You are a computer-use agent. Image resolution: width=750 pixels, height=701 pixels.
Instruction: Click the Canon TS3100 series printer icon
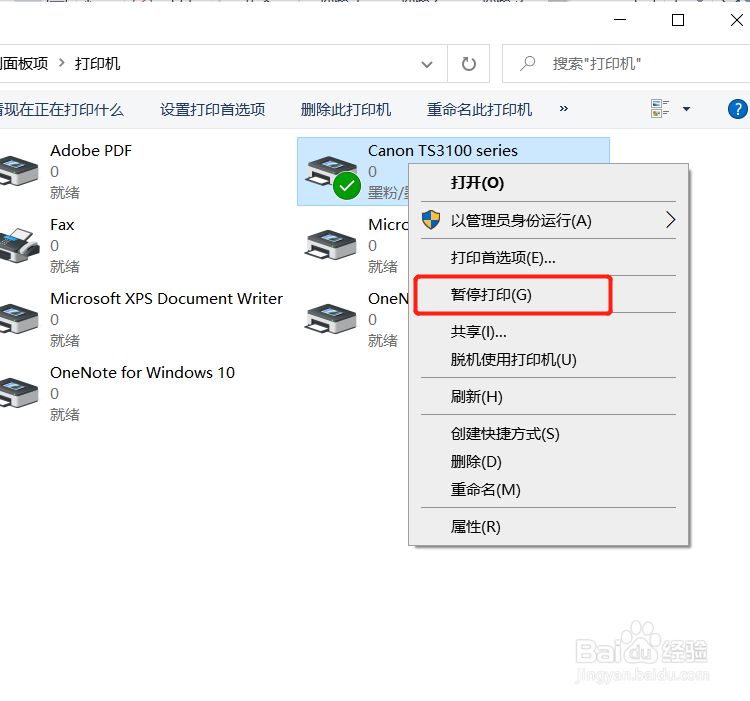(333, 176)
